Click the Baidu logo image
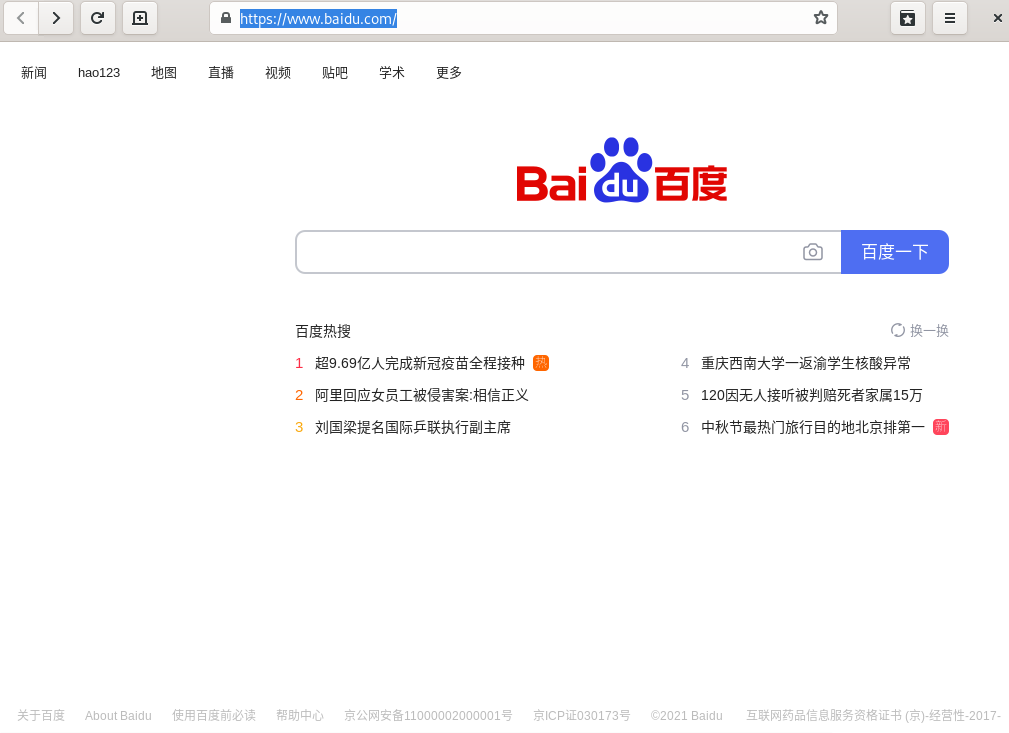 click(621, 171)
